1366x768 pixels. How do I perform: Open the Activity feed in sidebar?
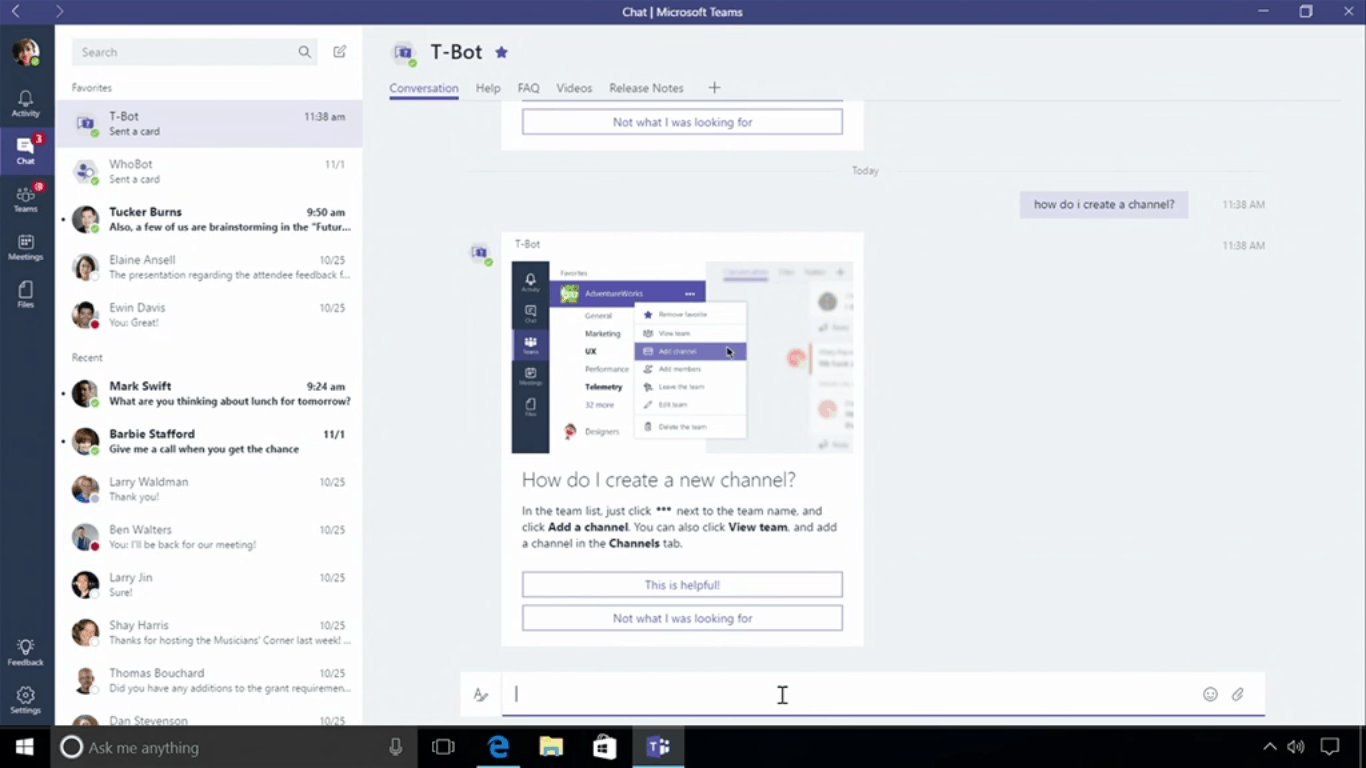26,103
